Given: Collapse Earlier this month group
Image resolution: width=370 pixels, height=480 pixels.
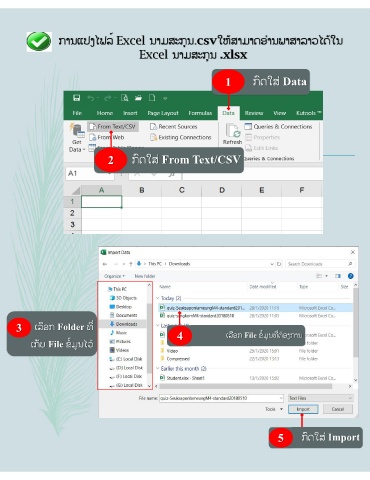Looking at the screenshot, I should [158, 369].
